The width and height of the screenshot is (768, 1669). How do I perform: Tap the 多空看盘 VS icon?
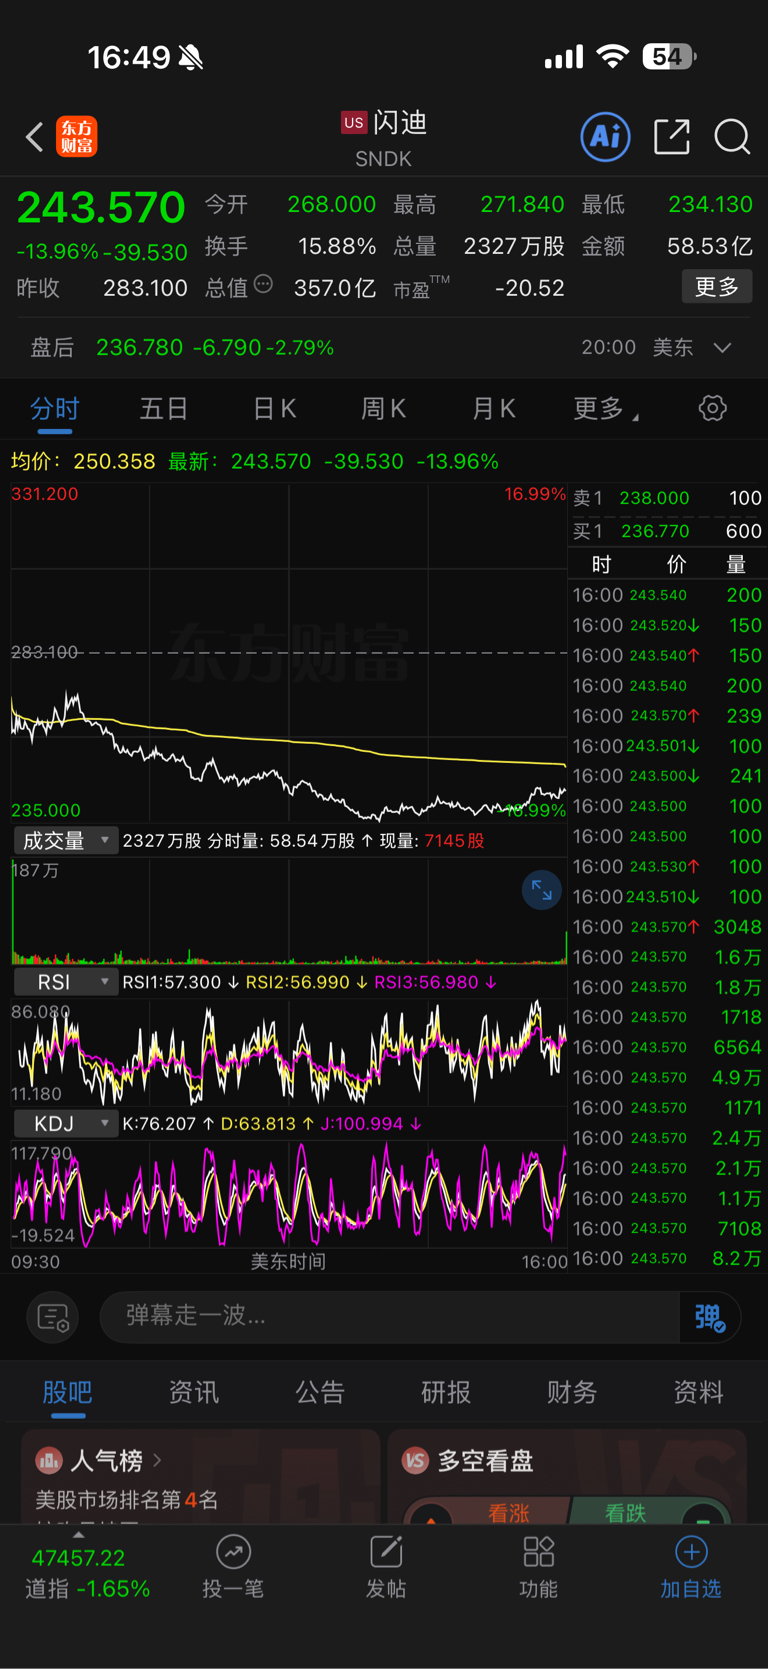415,1461
